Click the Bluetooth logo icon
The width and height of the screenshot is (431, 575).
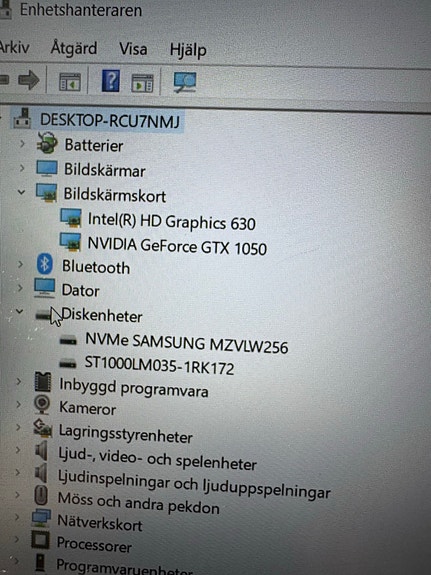45,264
